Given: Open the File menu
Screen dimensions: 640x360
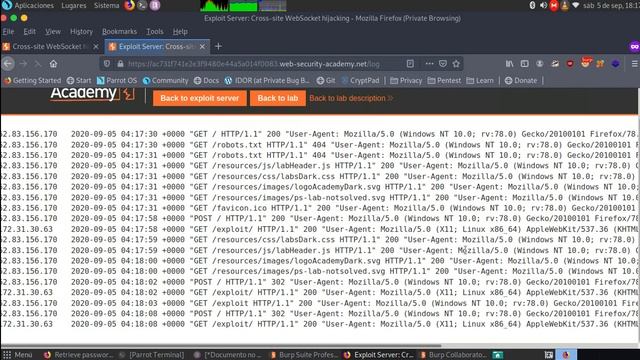Looking at the screenshot, I should [8, 31].
